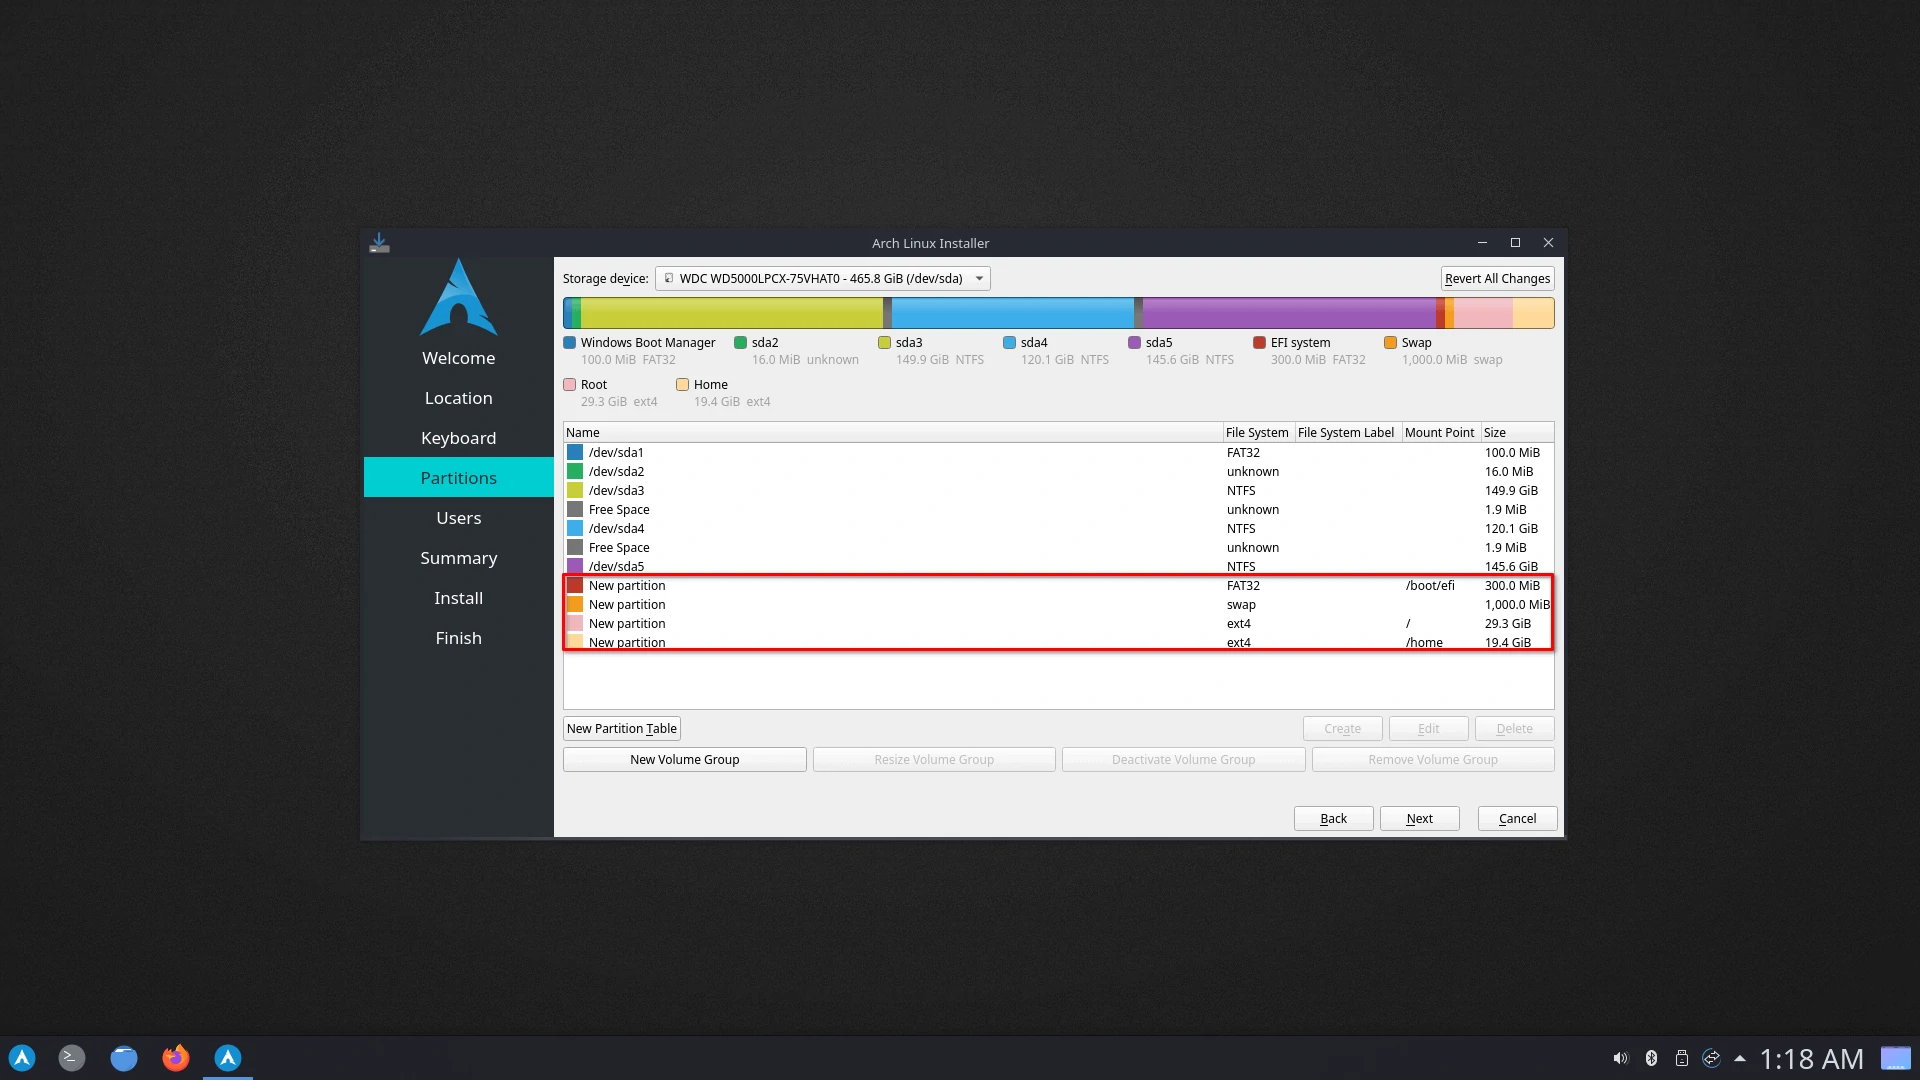The image size is (1920, 1080).
Task: Go to the Users step in sidebar
Action: pos(458,518)
